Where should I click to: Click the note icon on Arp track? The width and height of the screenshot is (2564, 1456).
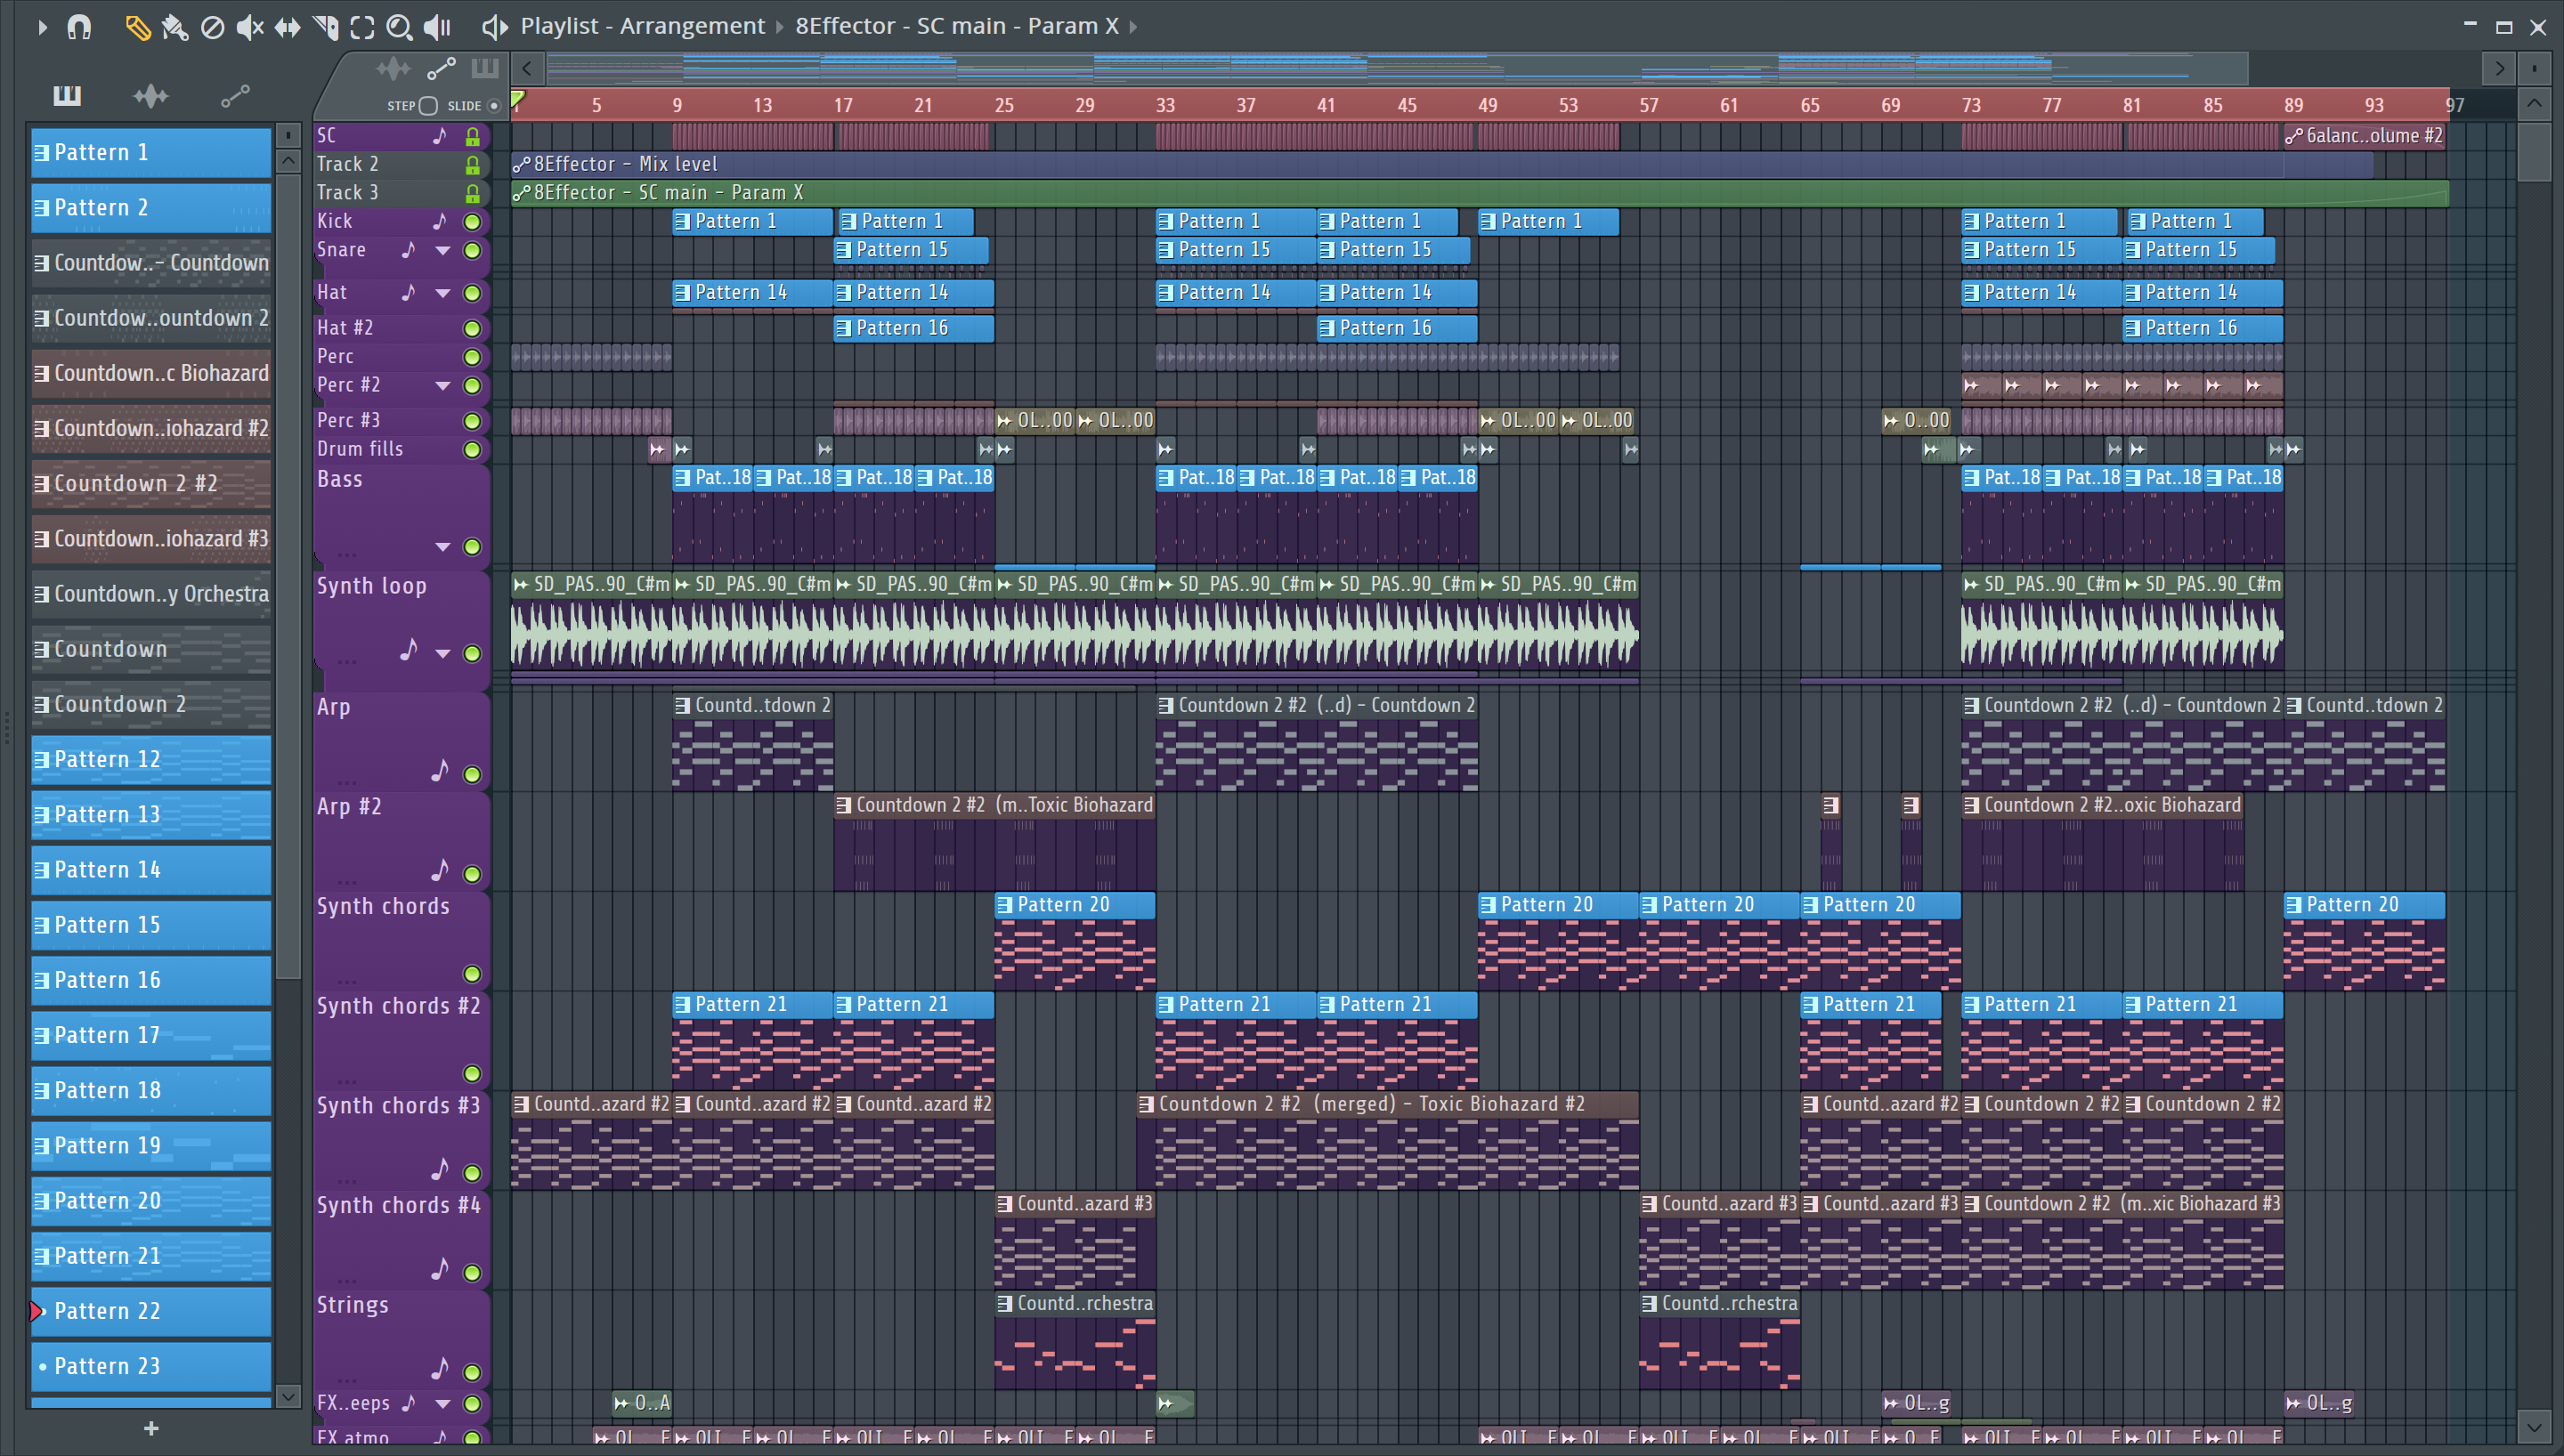pyautogui.click(x=440, y=770)
